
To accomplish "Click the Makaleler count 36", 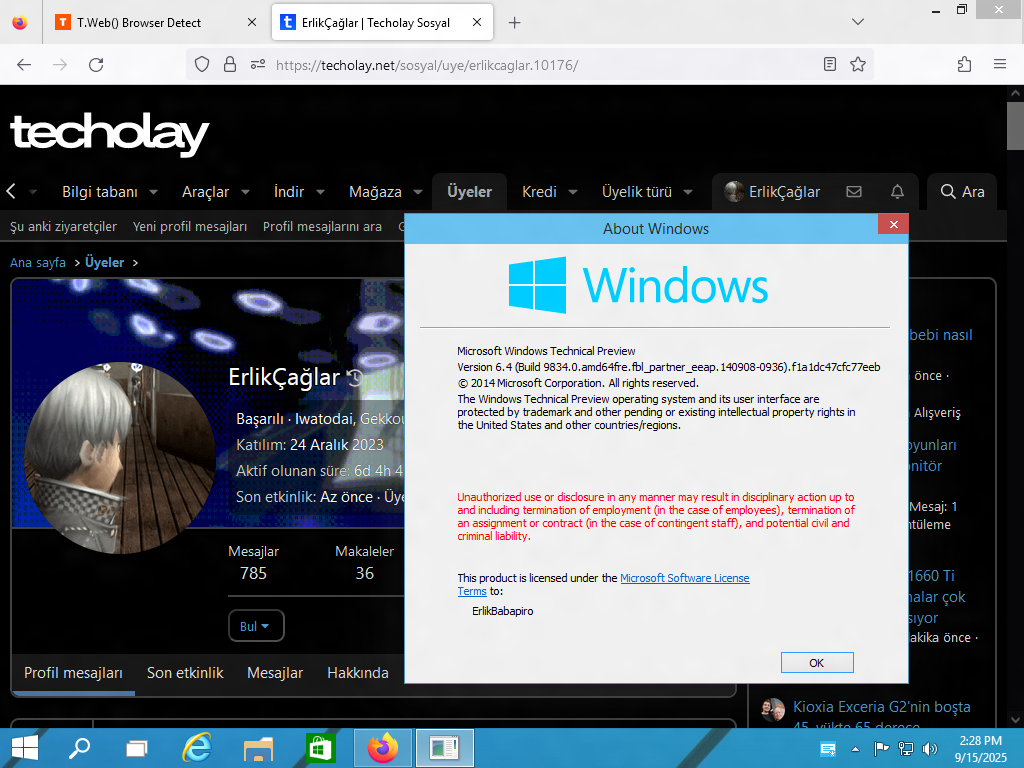I will point(364,573).
